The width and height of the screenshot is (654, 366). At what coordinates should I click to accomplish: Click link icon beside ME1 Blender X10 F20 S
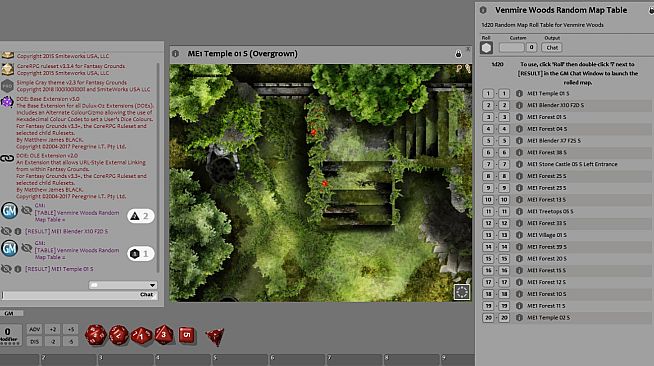click(x=519, y=105)
